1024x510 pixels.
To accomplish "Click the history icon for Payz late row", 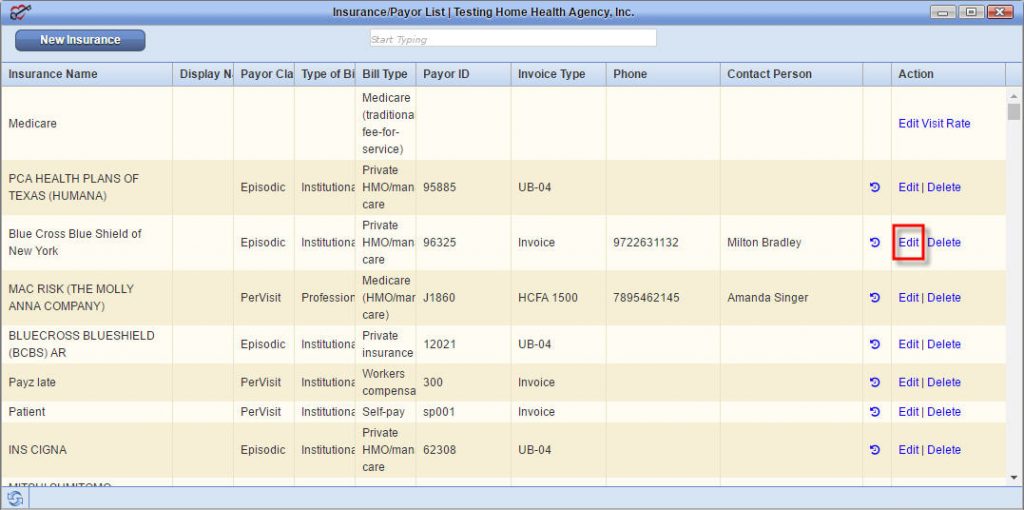I will [x=875, y=383].
